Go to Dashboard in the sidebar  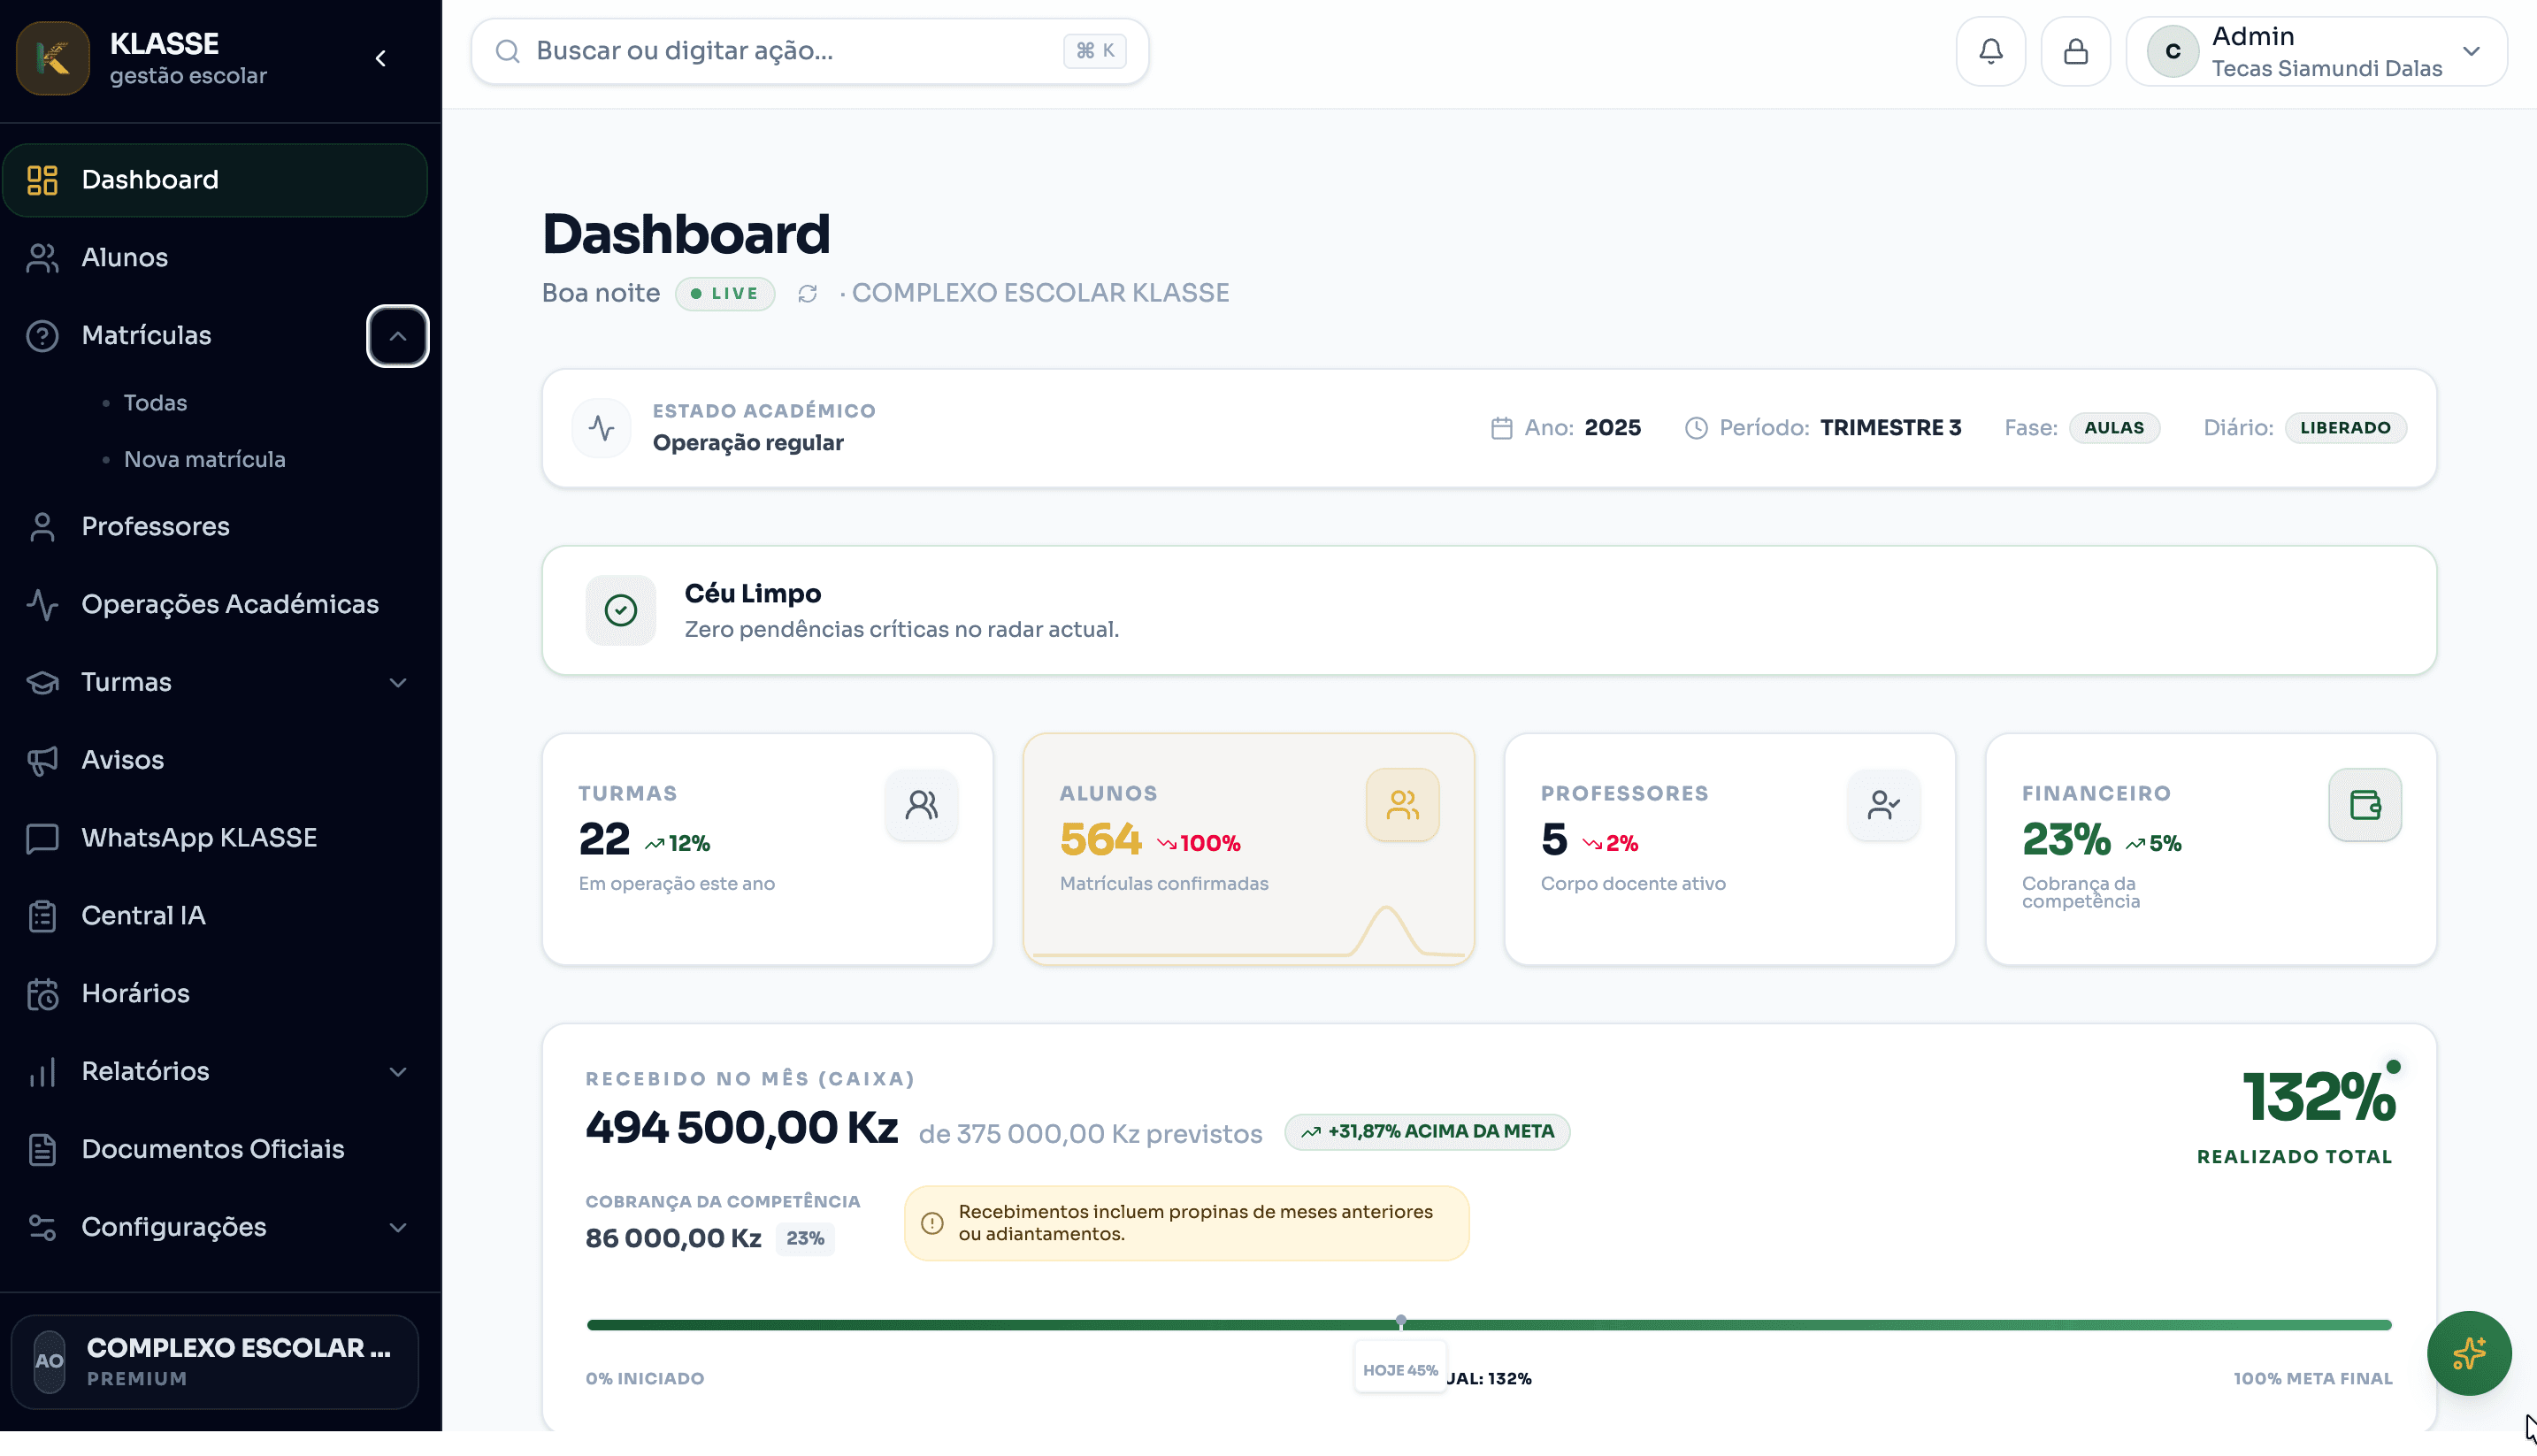215,180
